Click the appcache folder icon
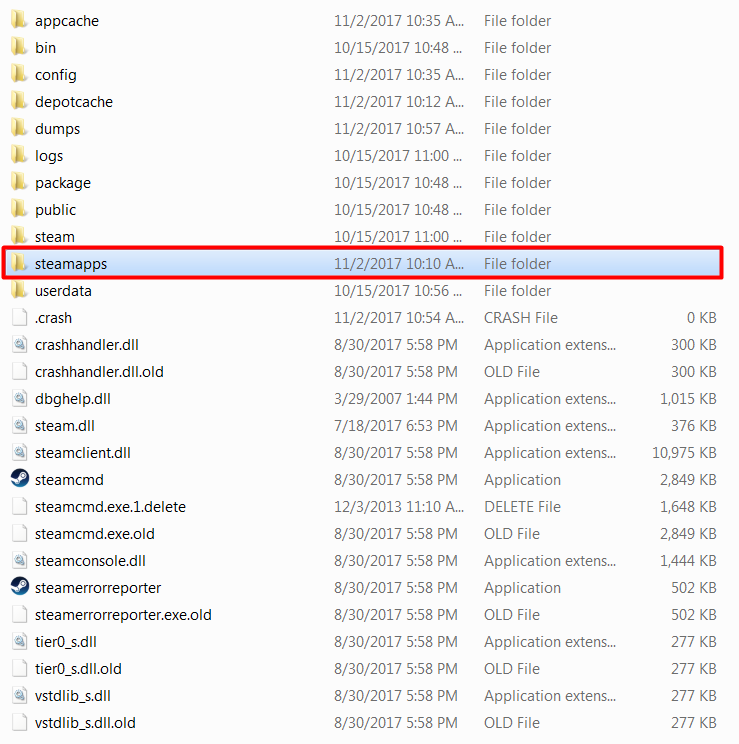 tap(19, 20)
